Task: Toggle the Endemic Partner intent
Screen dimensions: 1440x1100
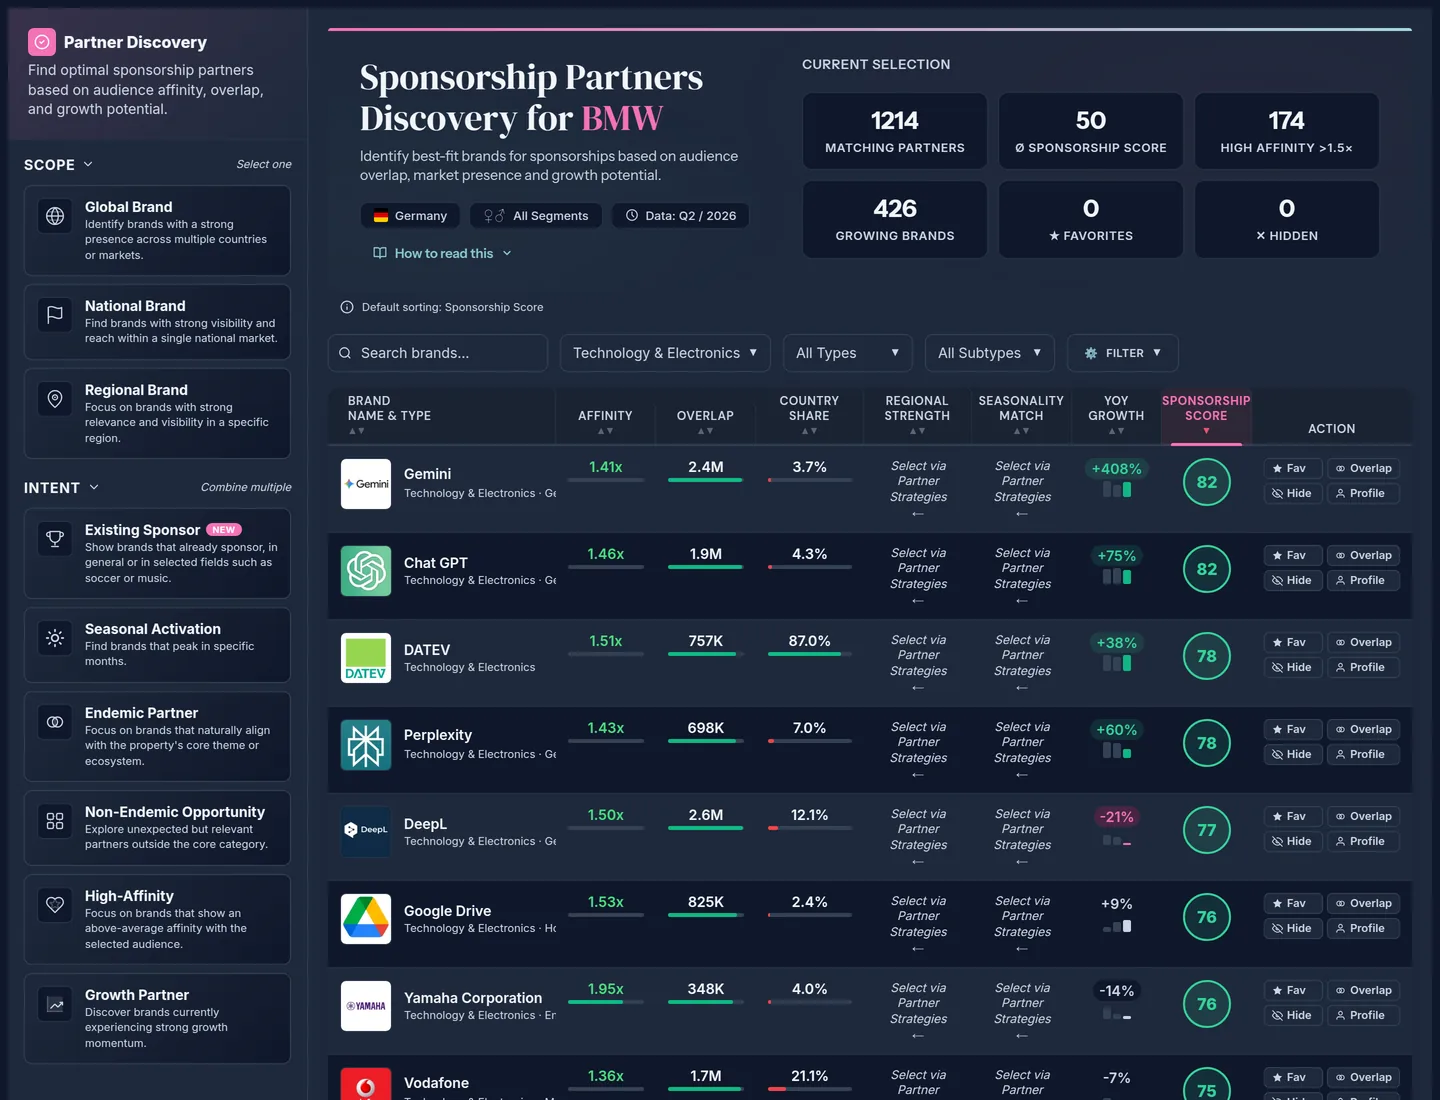Action: click(157, 737)
